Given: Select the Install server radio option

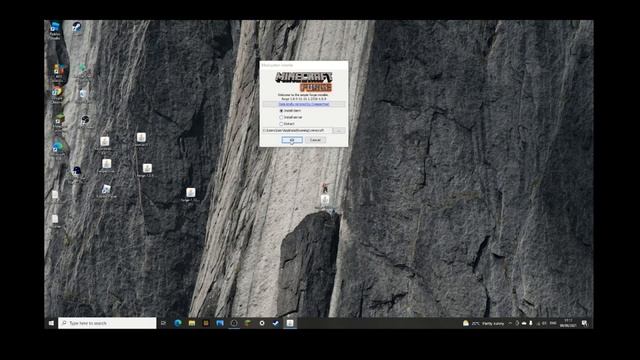Looking at the screenshot, I should [281, 117].
